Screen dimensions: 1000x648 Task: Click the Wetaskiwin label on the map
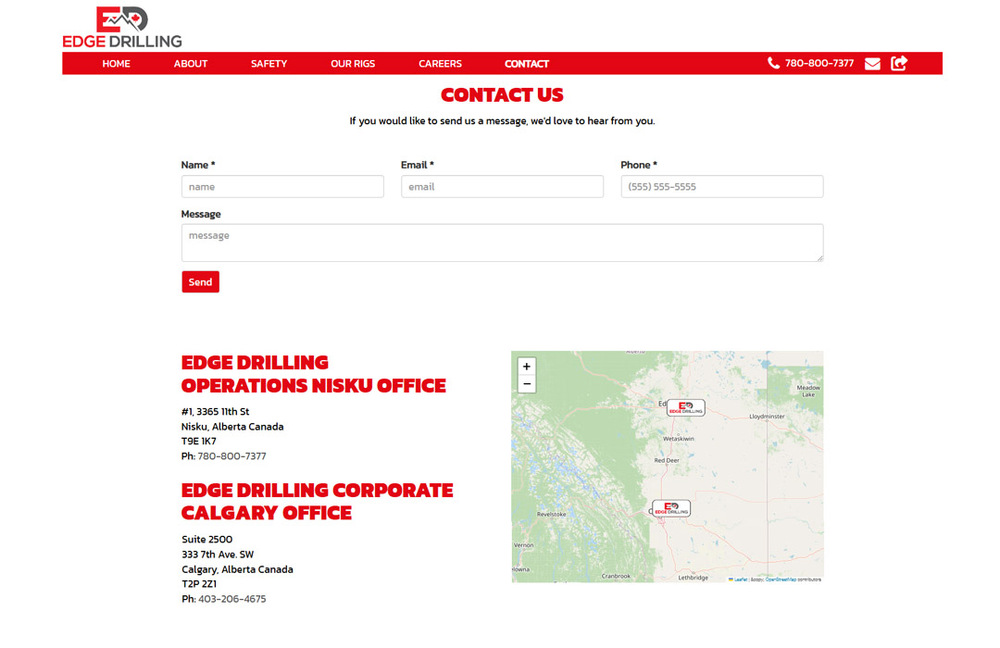click(679, 439)
